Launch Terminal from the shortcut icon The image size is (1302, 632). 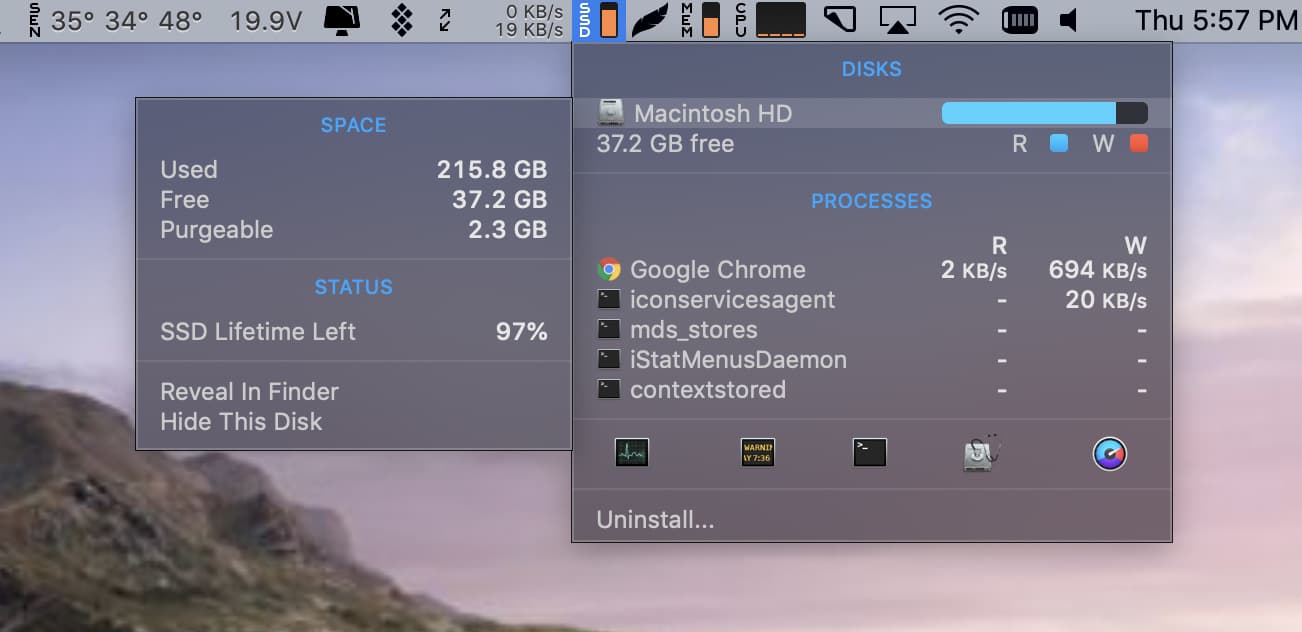870,453
